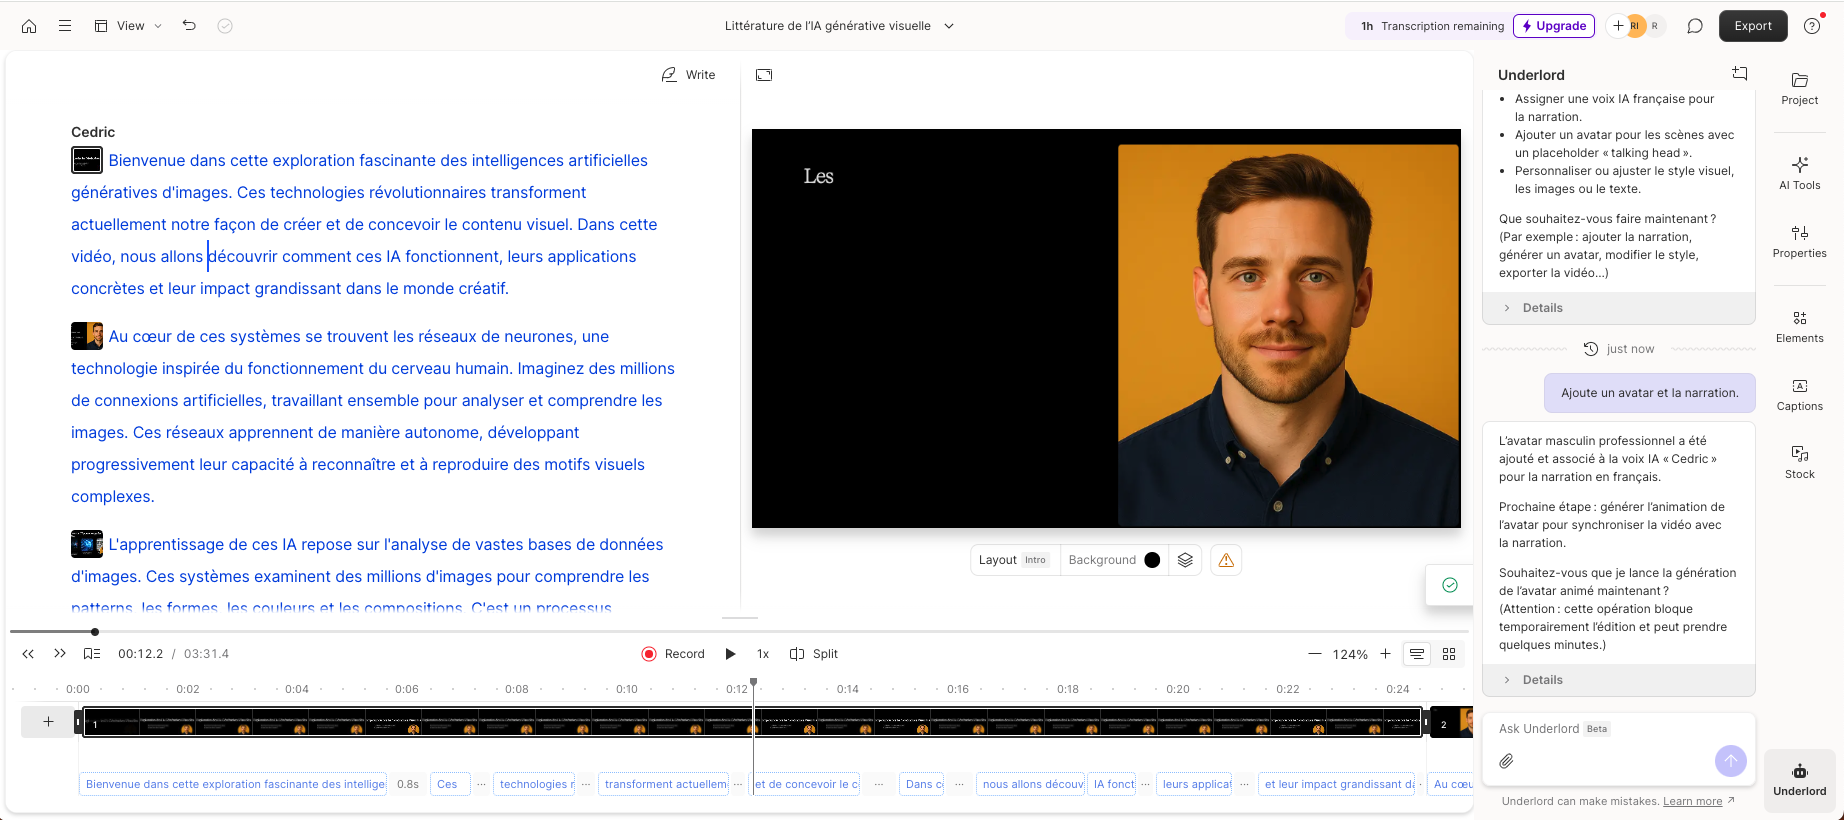
Task: Open the comments speech bubble
Action: 1695,26
